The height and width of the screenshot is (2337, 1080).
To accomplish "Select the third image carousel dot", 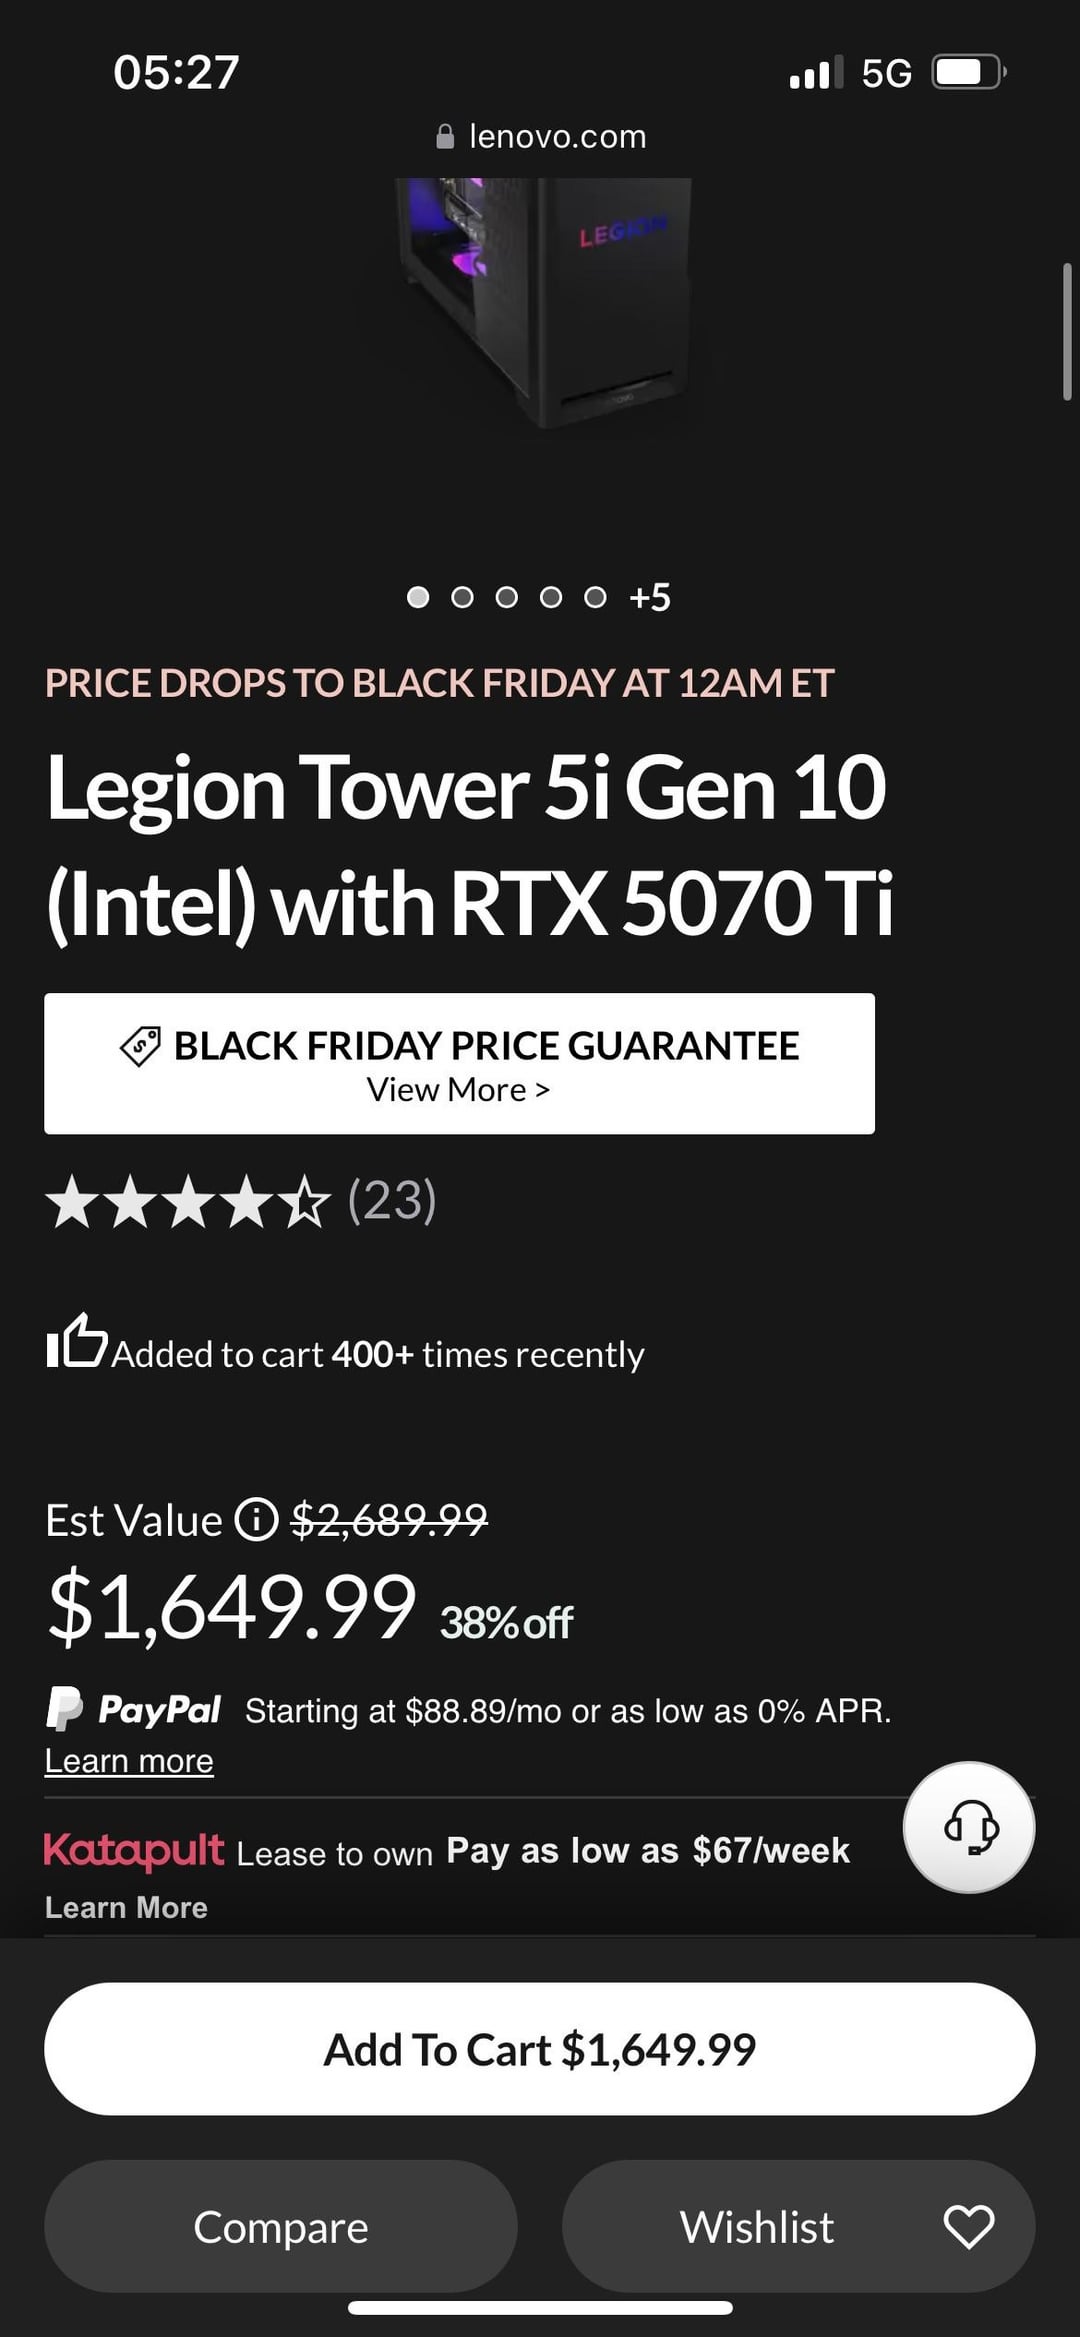I will tap(507, 597).
